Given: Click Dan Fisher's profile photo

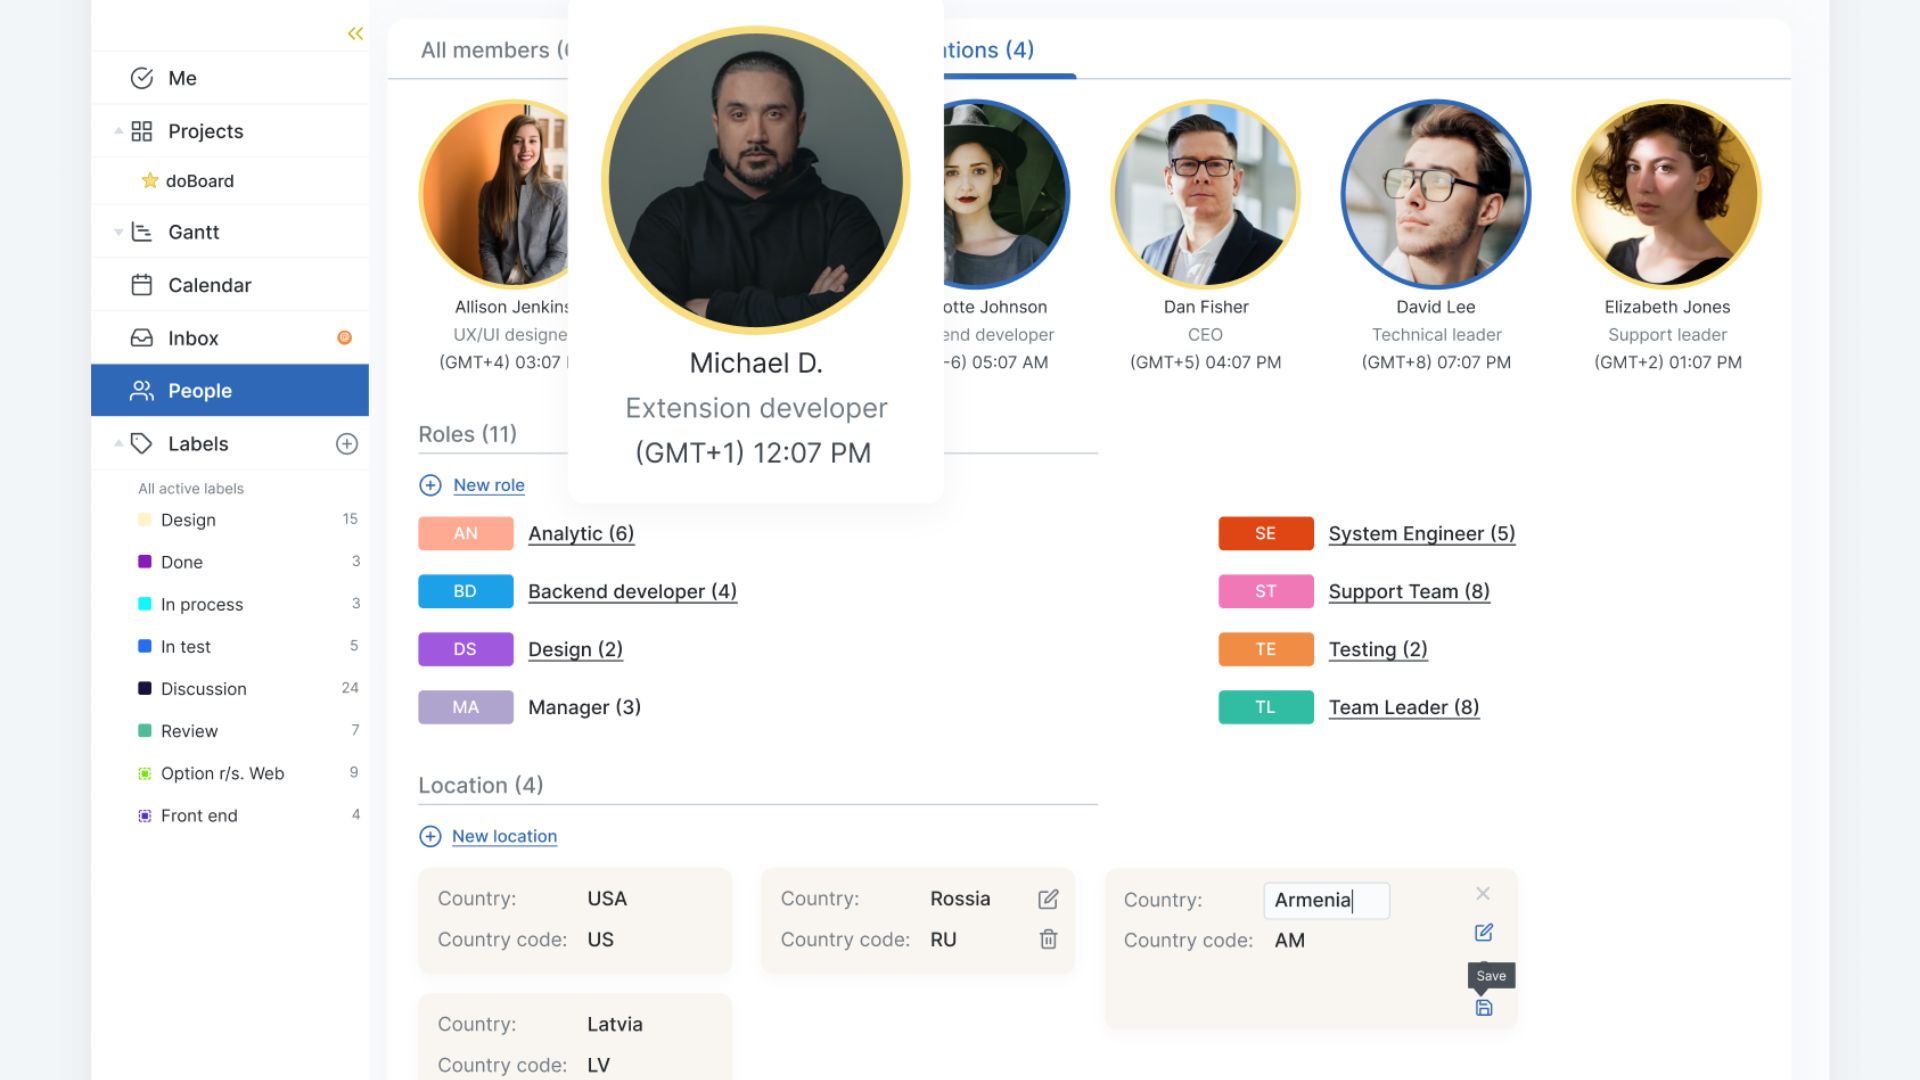Looking at the screenshot, I should pyautogui.click(x=1205, y=194).
